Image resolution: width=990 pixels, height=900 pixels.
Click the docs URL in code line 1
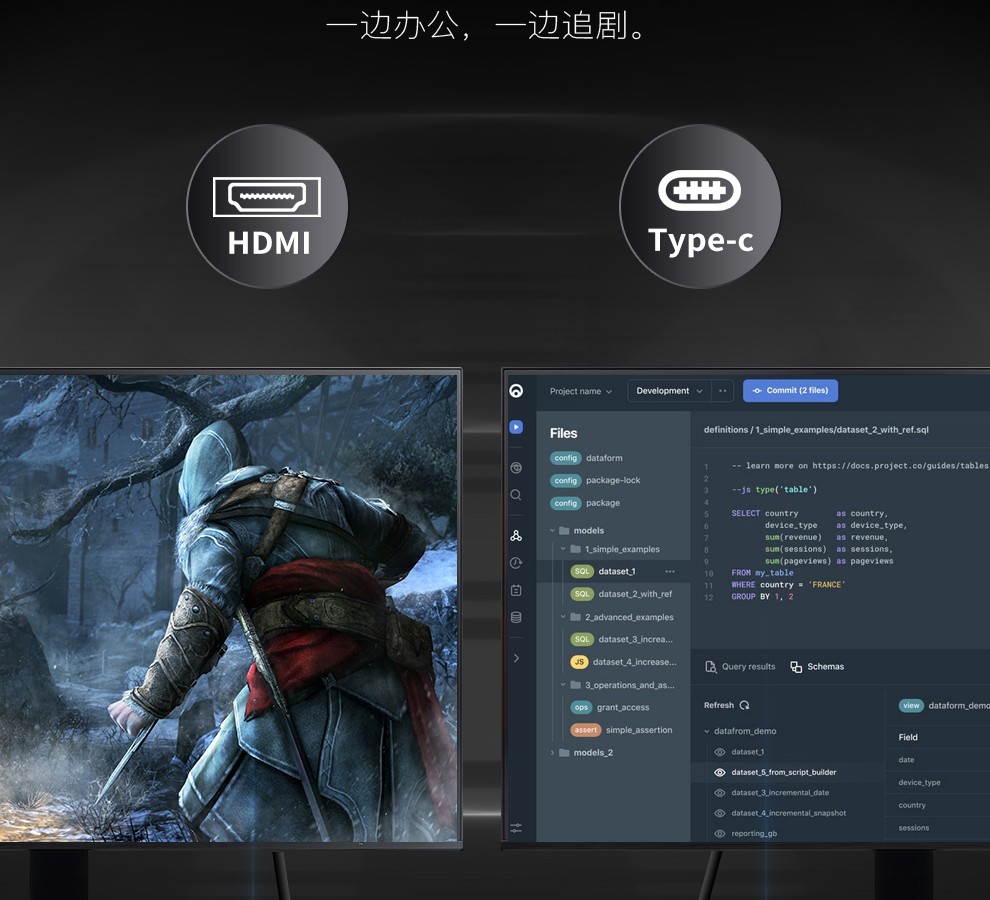point(900,466)
